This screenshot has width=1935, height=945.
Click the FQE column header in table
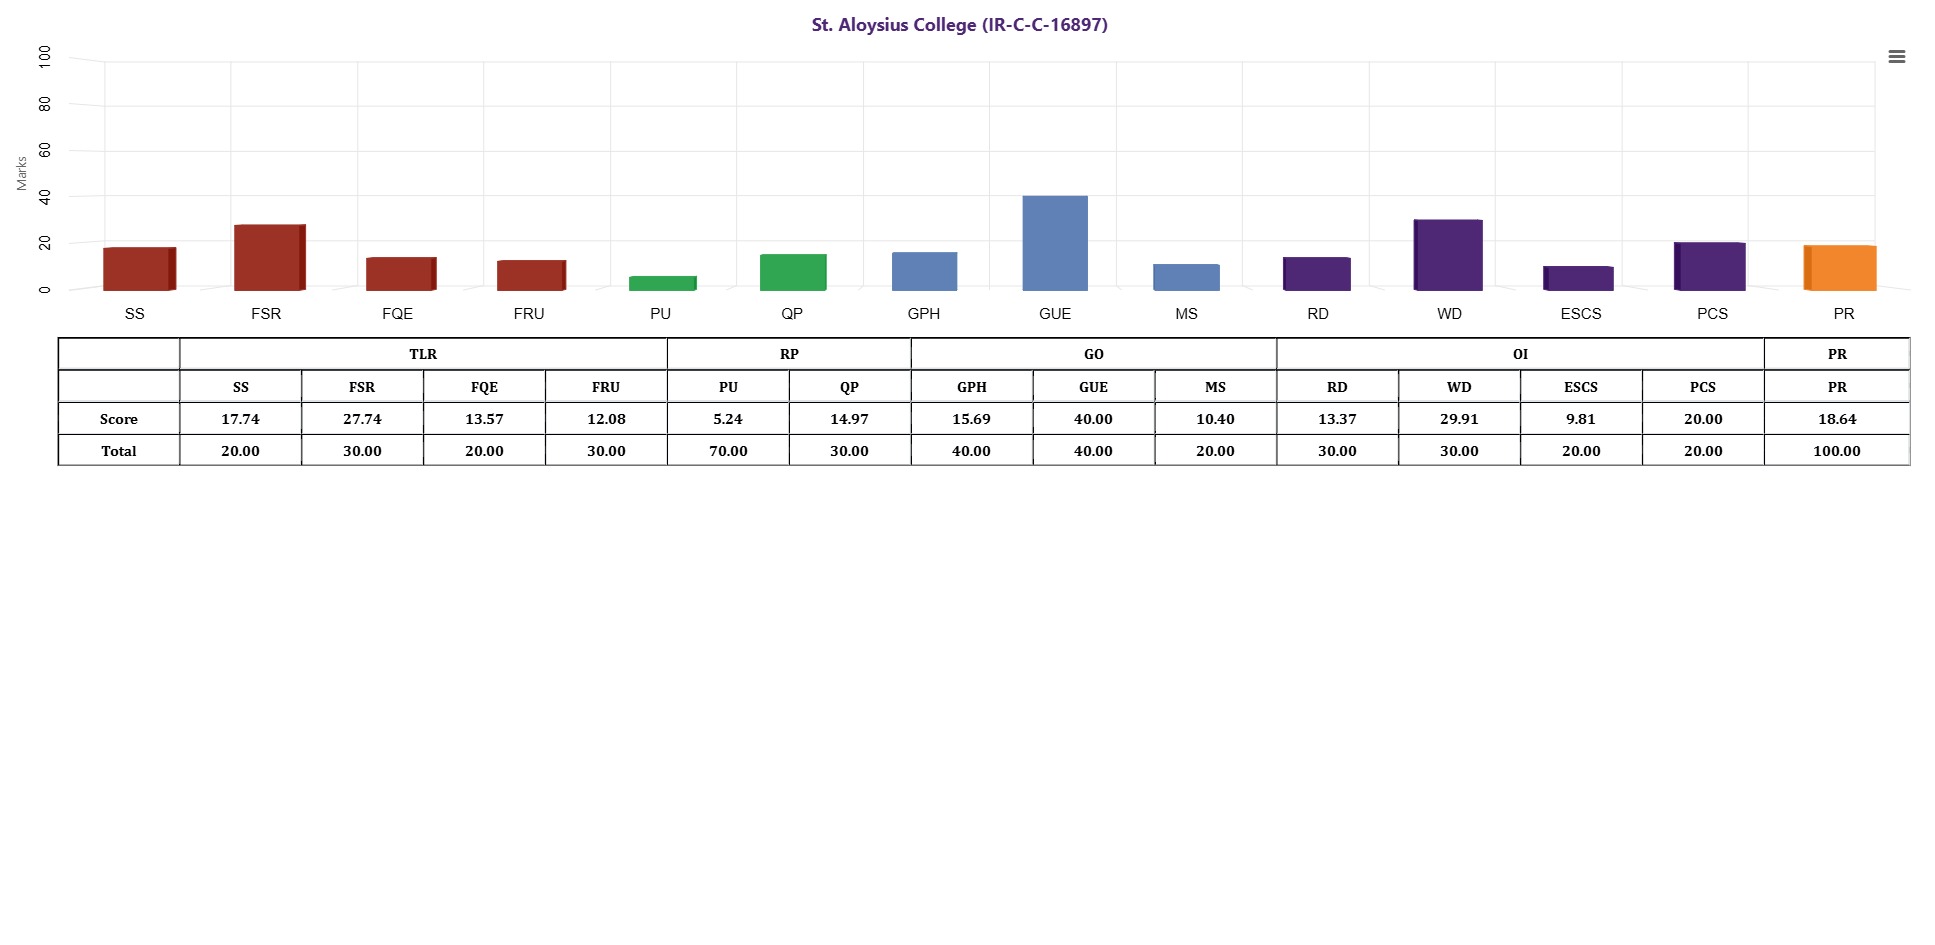(x=484, y=387)
